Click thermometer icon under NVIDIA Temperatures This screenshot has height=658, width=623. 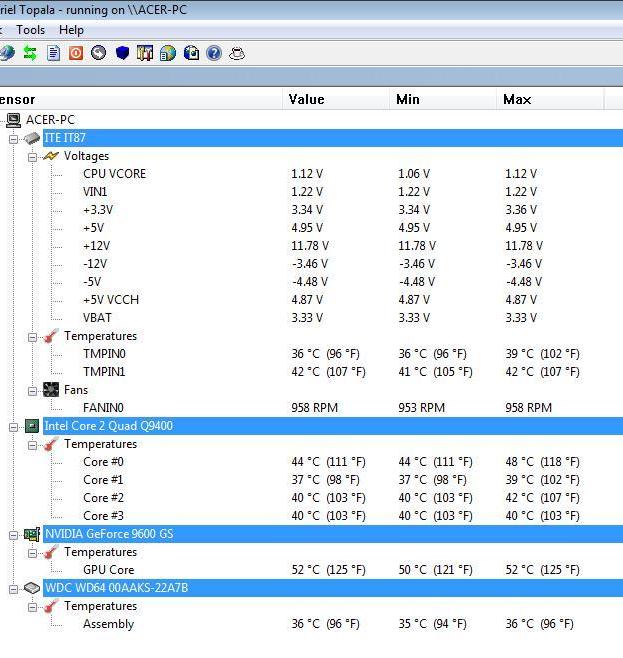pos(51,552)
